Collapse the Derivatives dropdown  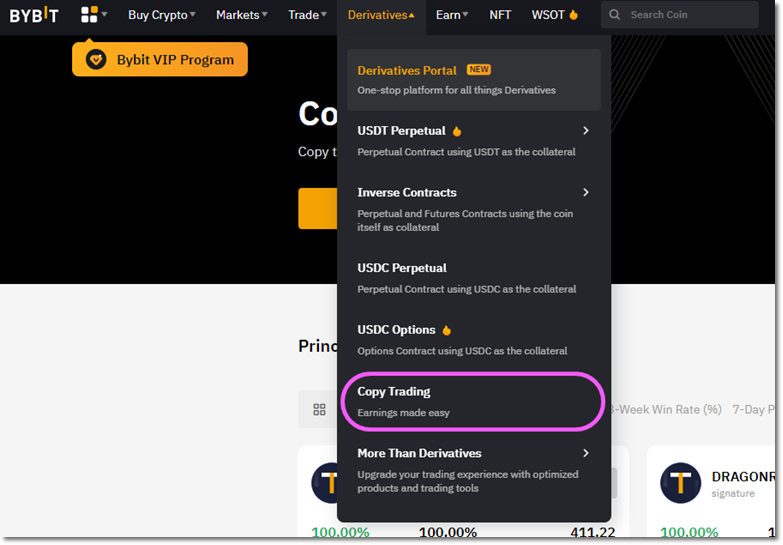point(381,15)
